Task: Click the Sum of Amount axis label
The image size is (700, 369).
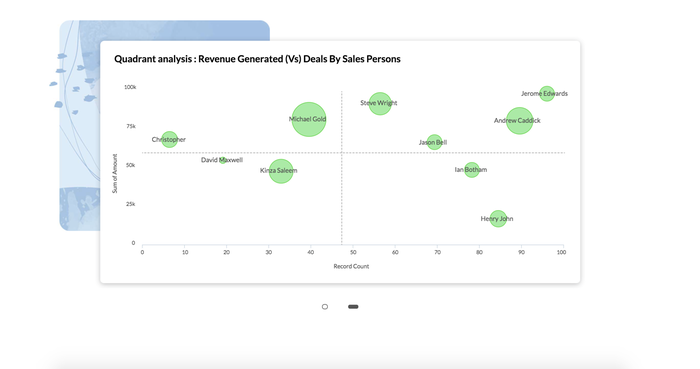Action: (x=115, y=174)
